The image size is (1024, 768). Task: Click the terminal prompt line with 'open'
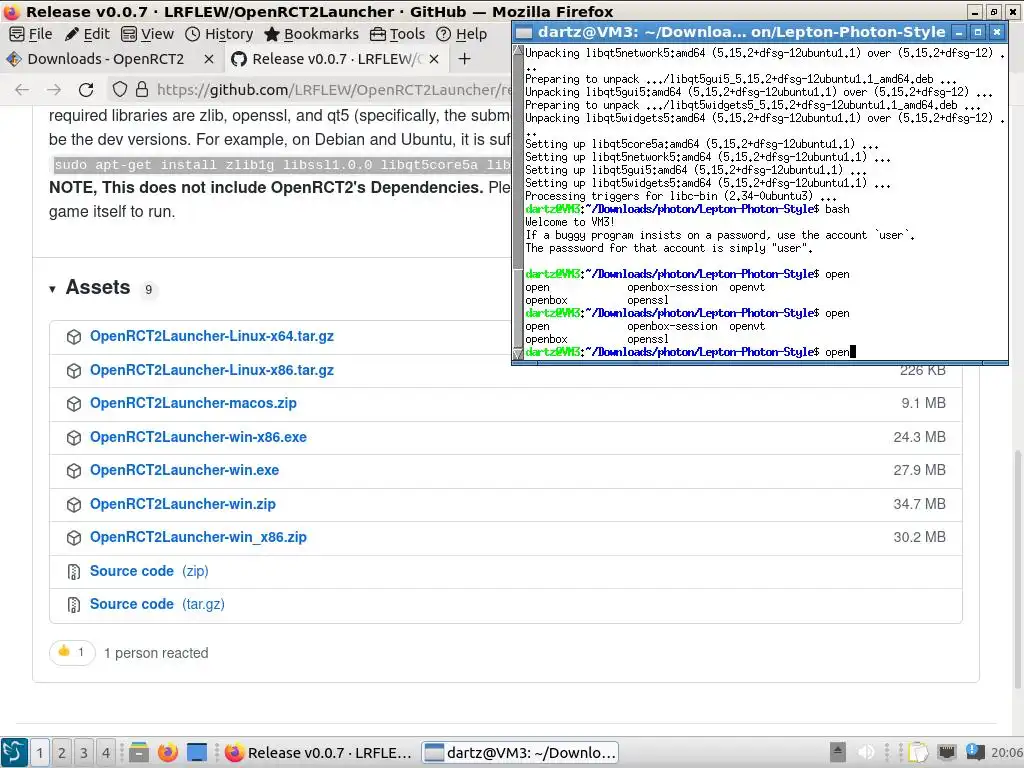(690, 352)
